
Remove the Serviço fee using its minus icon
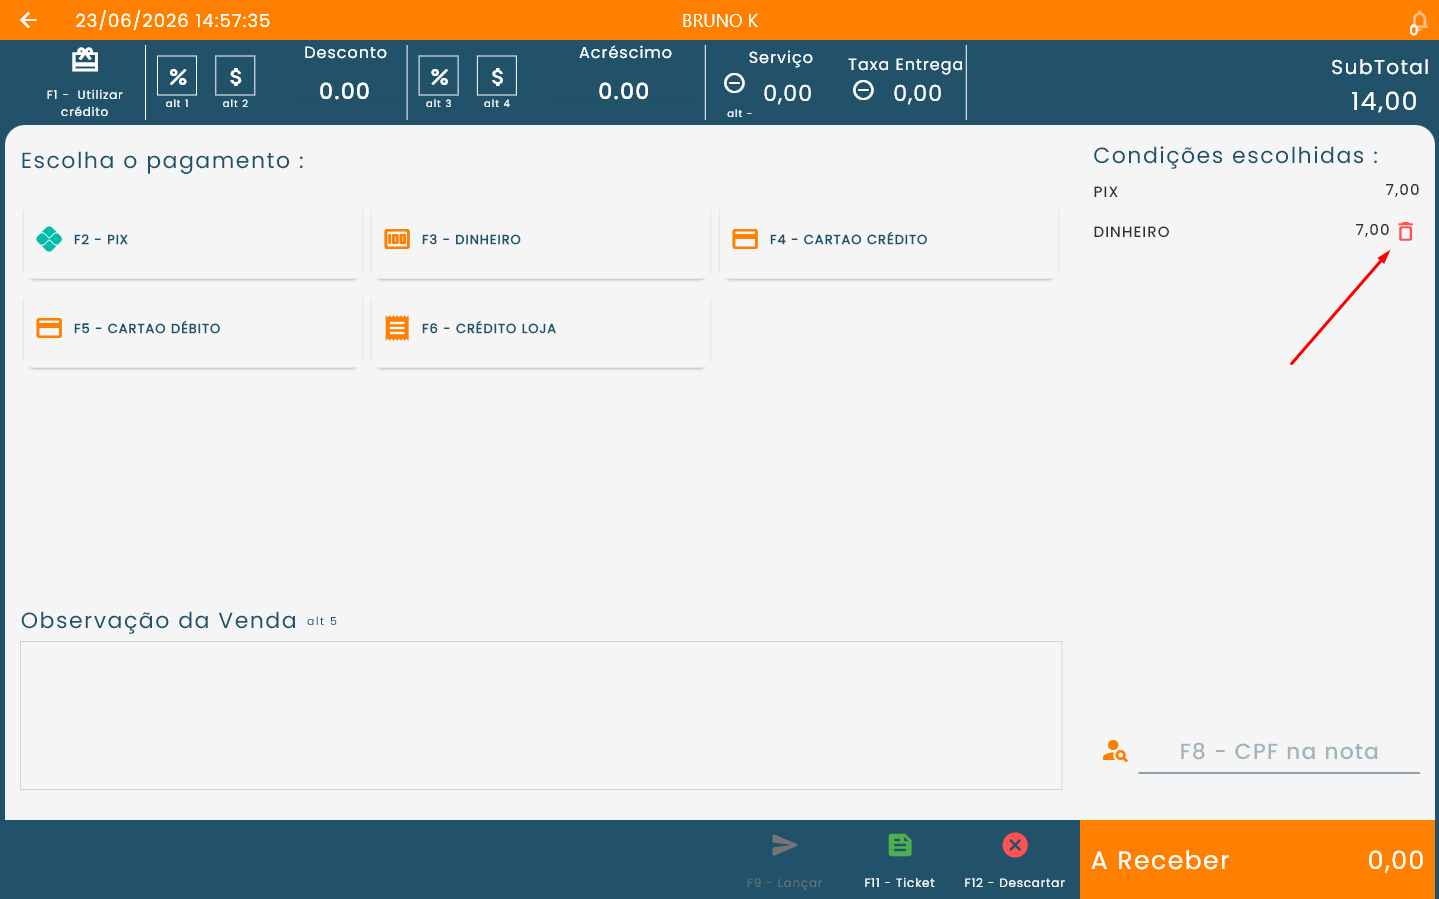(x=734, y=83)
